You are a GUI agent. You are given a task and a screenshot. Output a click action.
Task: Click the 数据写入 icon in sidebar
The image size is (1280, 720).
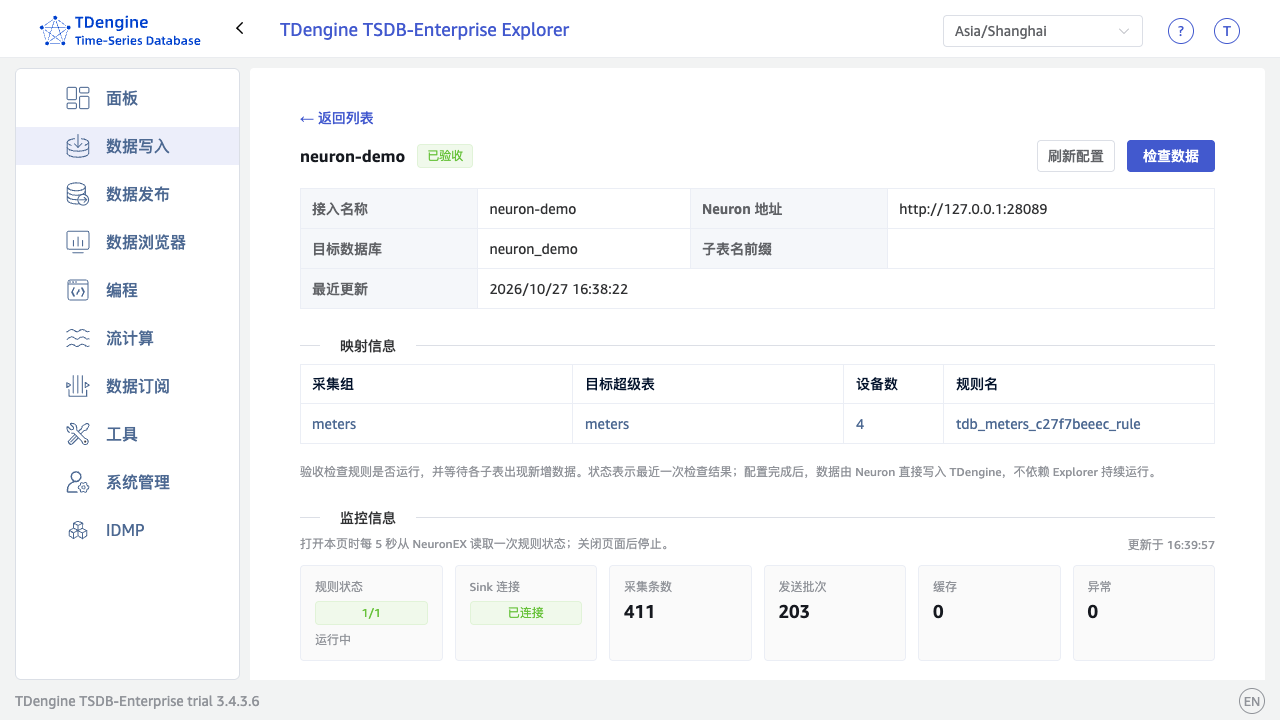pyautogui.click(x=78, y=146)
